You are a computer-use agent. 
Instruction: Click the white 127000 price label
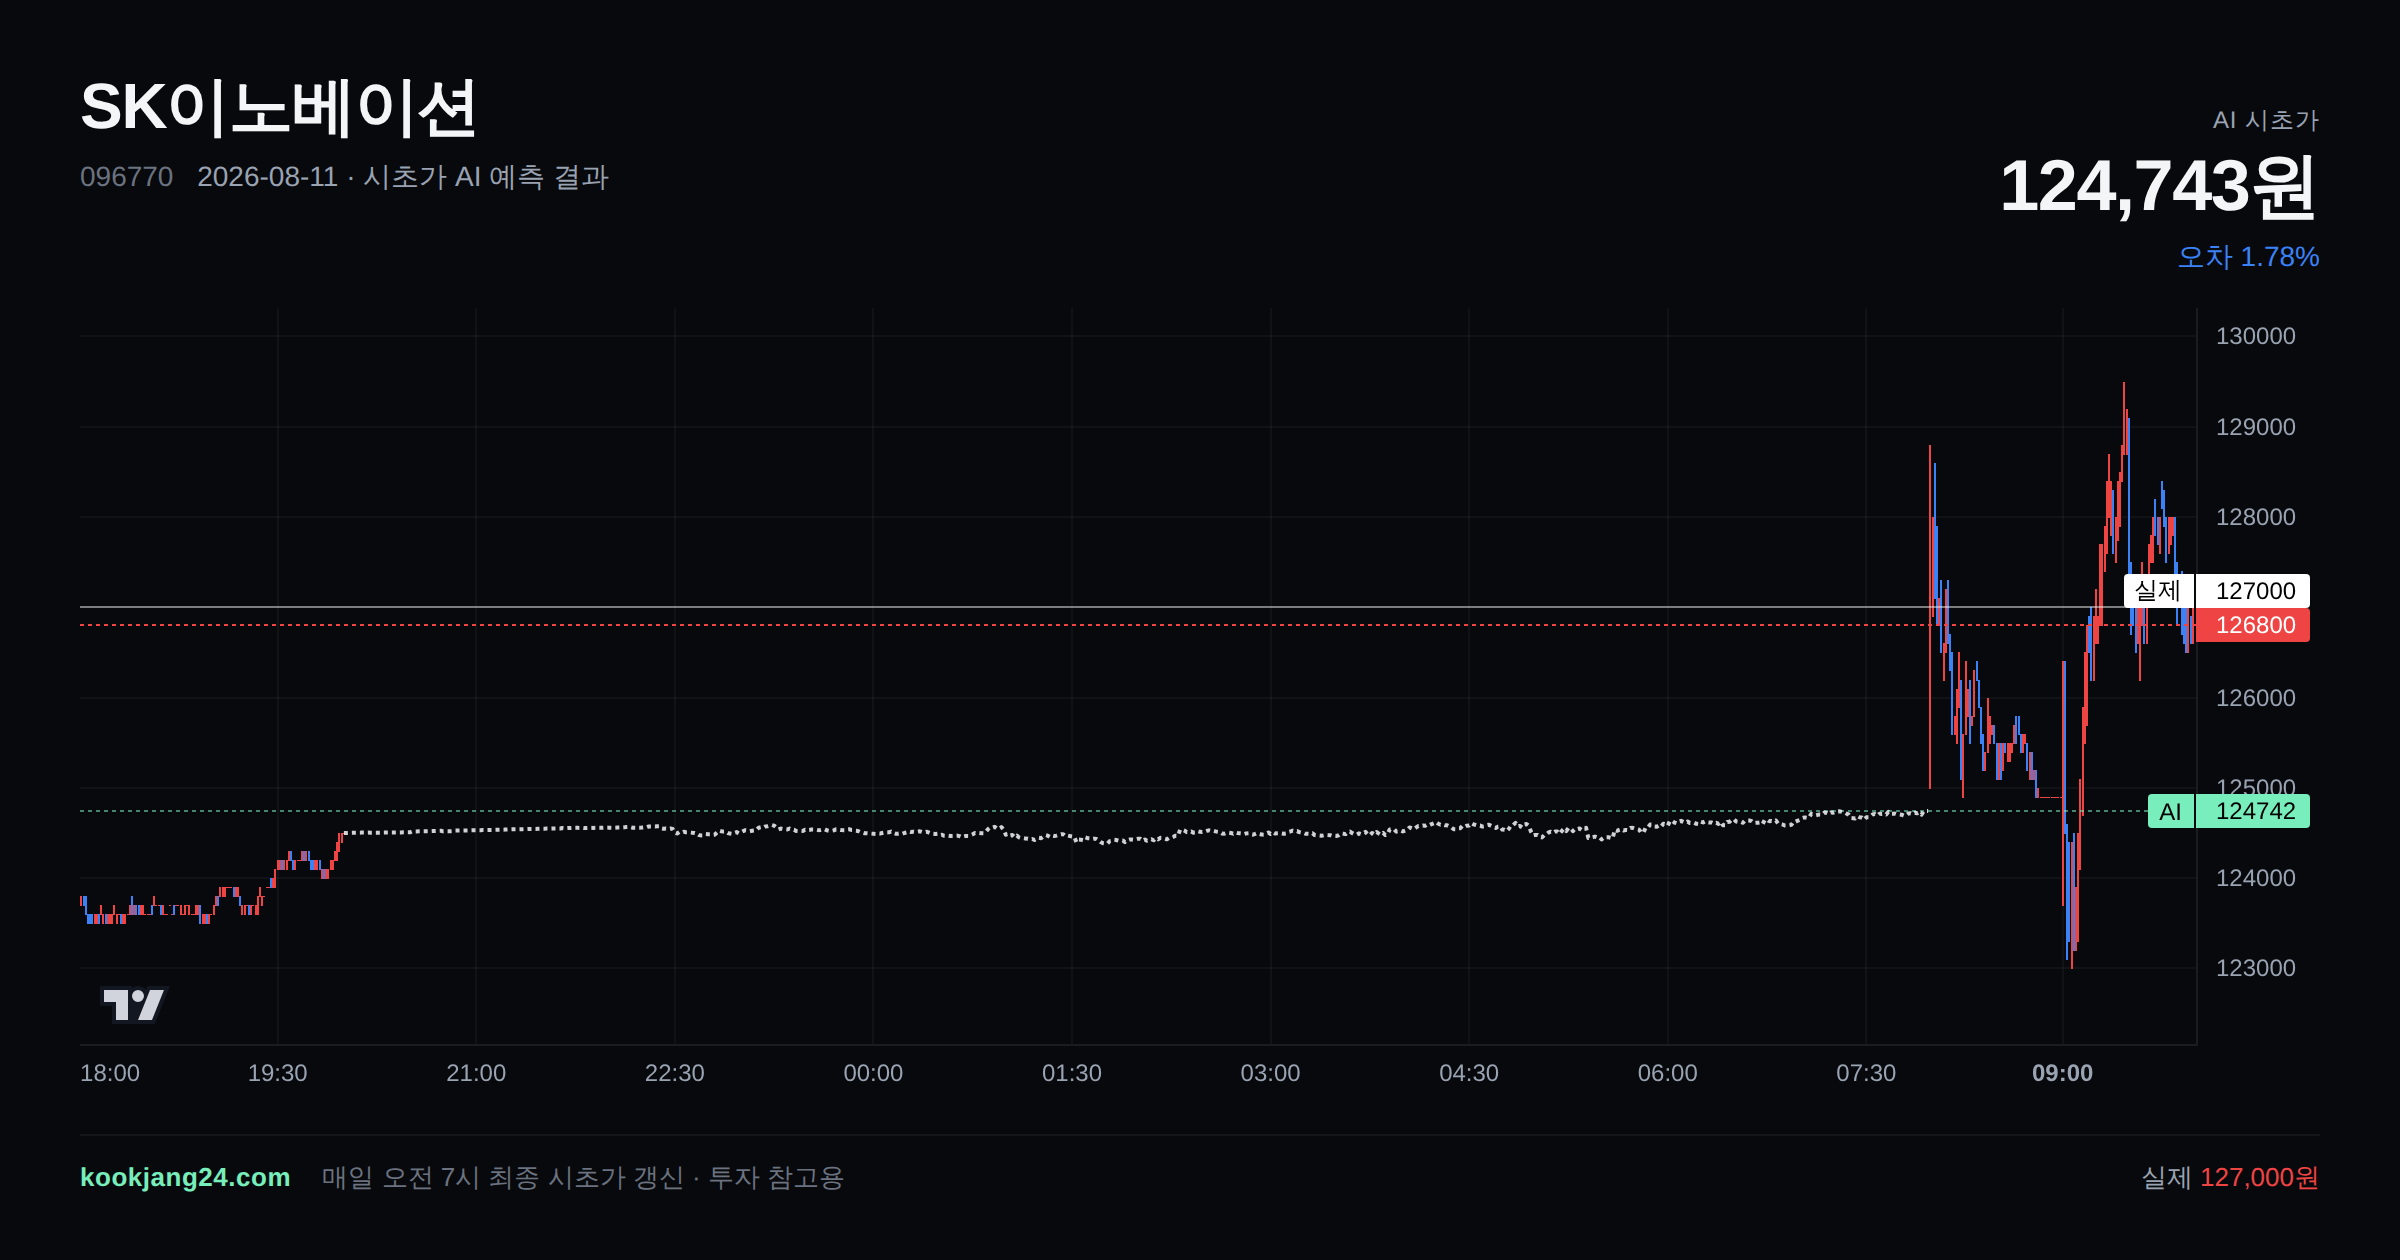2254,591
